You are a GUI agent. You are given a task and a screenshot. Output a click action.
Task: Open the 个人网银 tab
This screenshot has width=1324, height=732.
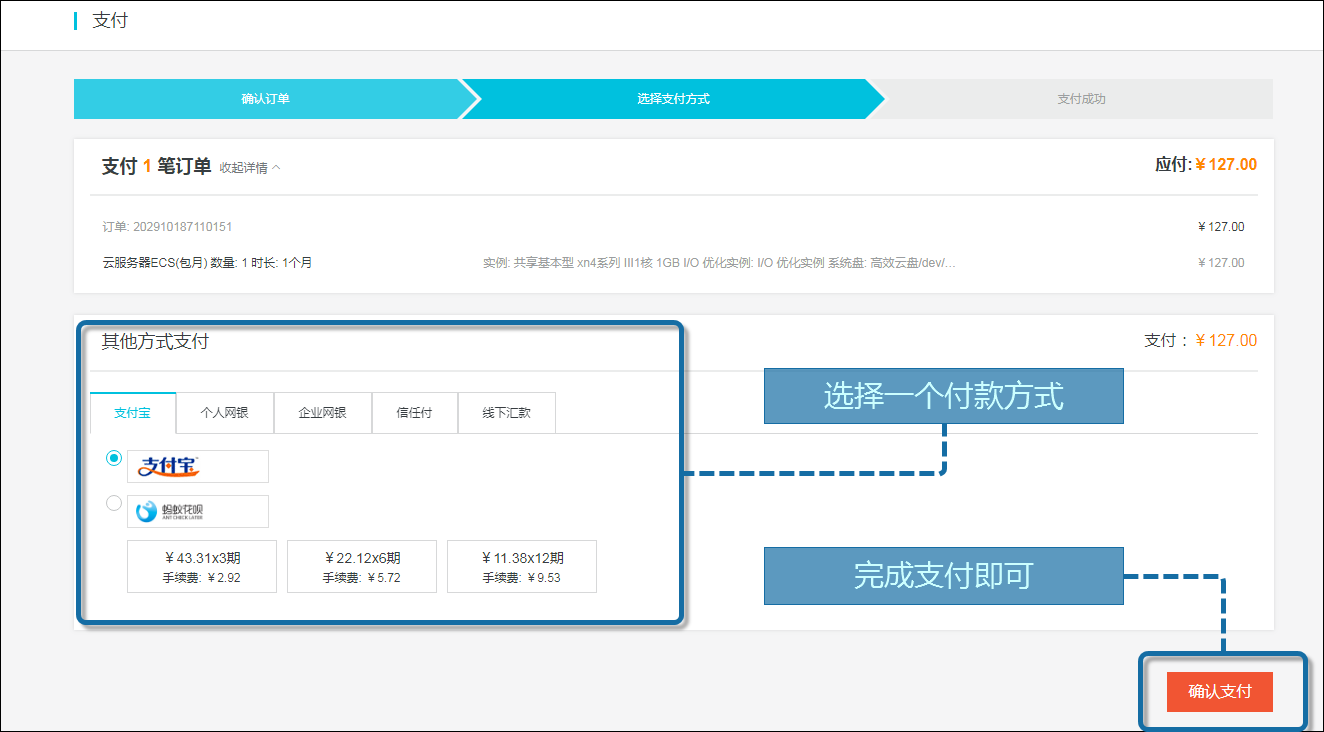coord(224,413)
